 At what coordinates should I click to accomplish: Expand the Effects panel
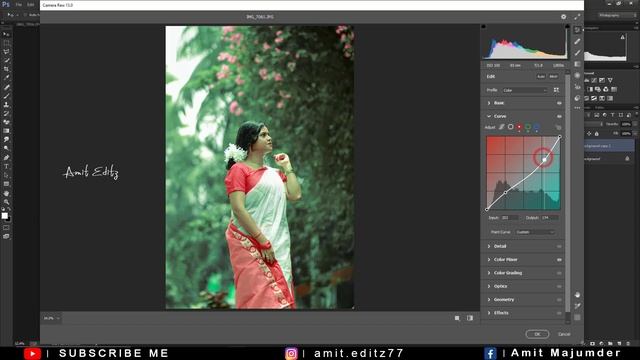pos(489,313)
